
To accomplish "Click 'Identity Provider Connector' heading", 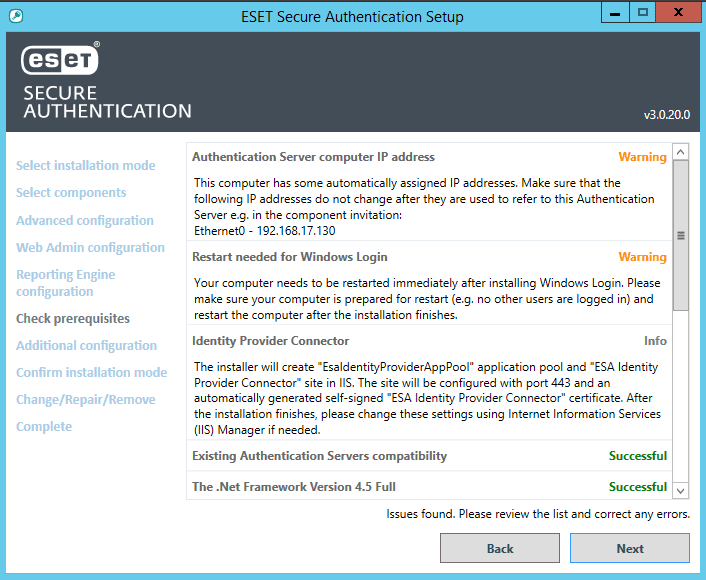I will (270, 341).
